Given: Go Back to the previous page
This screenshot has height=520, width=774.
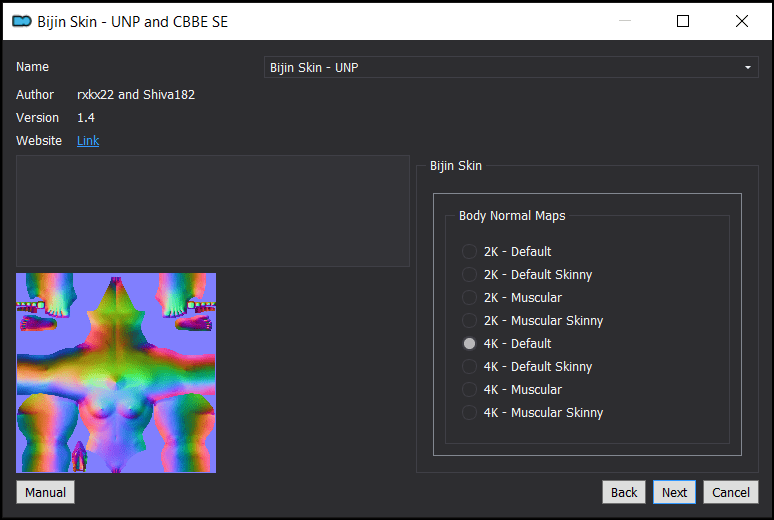Looking at the screenshot, I should [623, 492].
